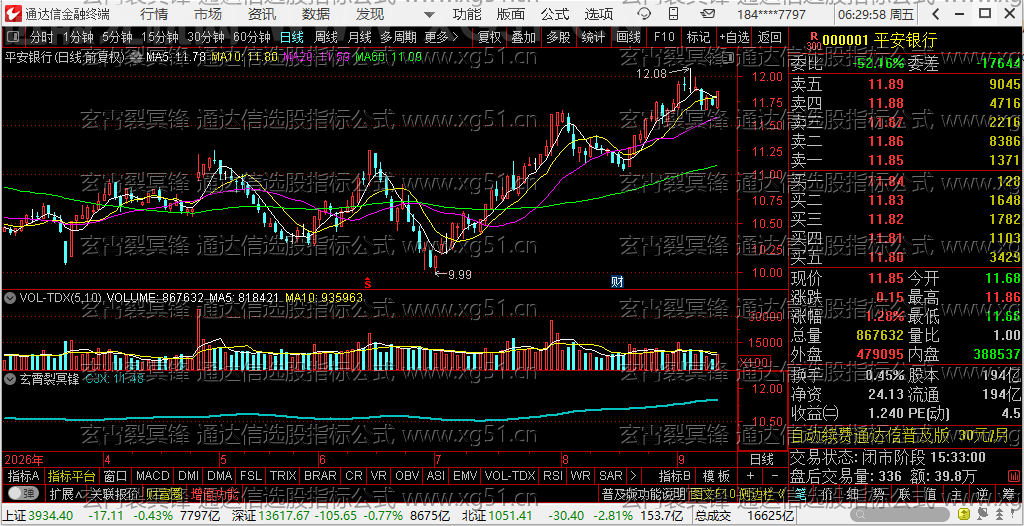Expand 玄霄裂冥锋 indicator dropdown arrow
The width and height of the screenshot is (1024, 526).
(10, 378)
